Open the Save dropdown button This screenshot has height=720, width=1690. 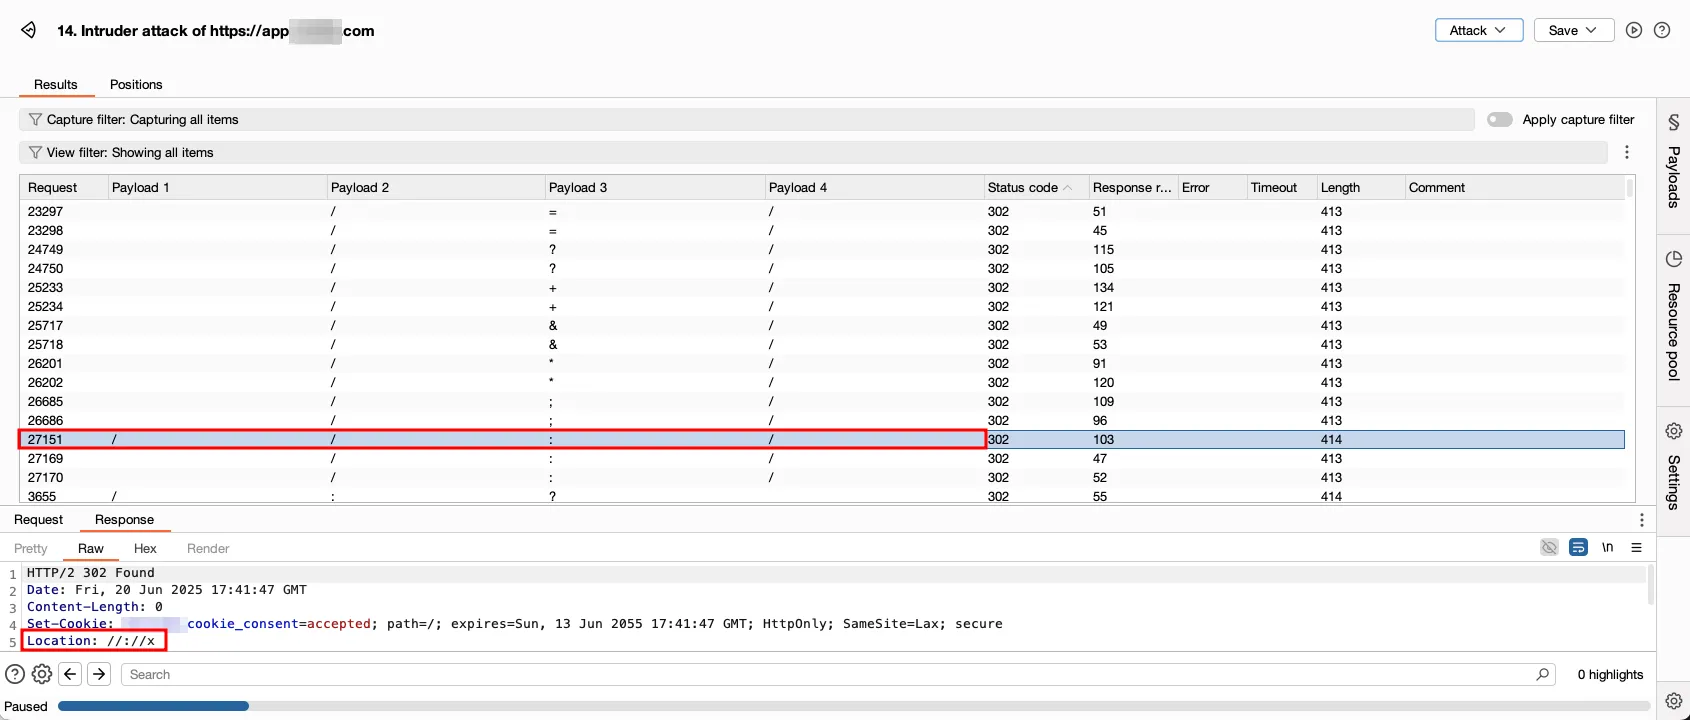[1573, 30]
